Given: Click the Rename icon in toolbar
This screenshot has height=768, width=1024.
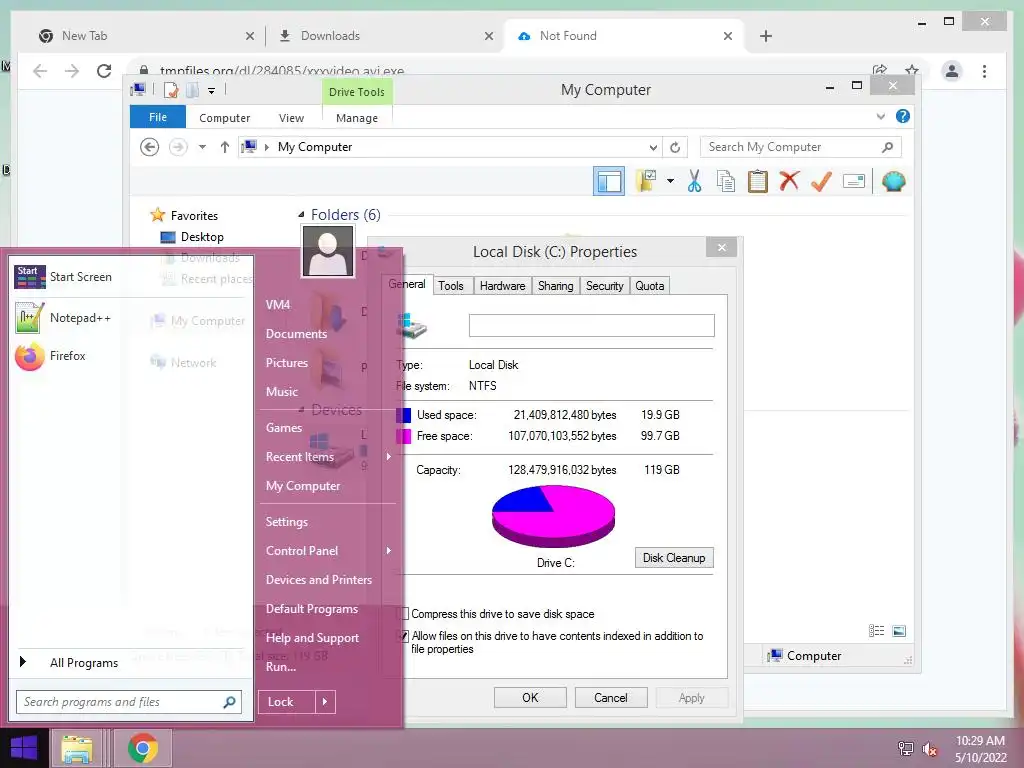Looking at the screenshot, I should pyautogui.click(x=854, y=181).
